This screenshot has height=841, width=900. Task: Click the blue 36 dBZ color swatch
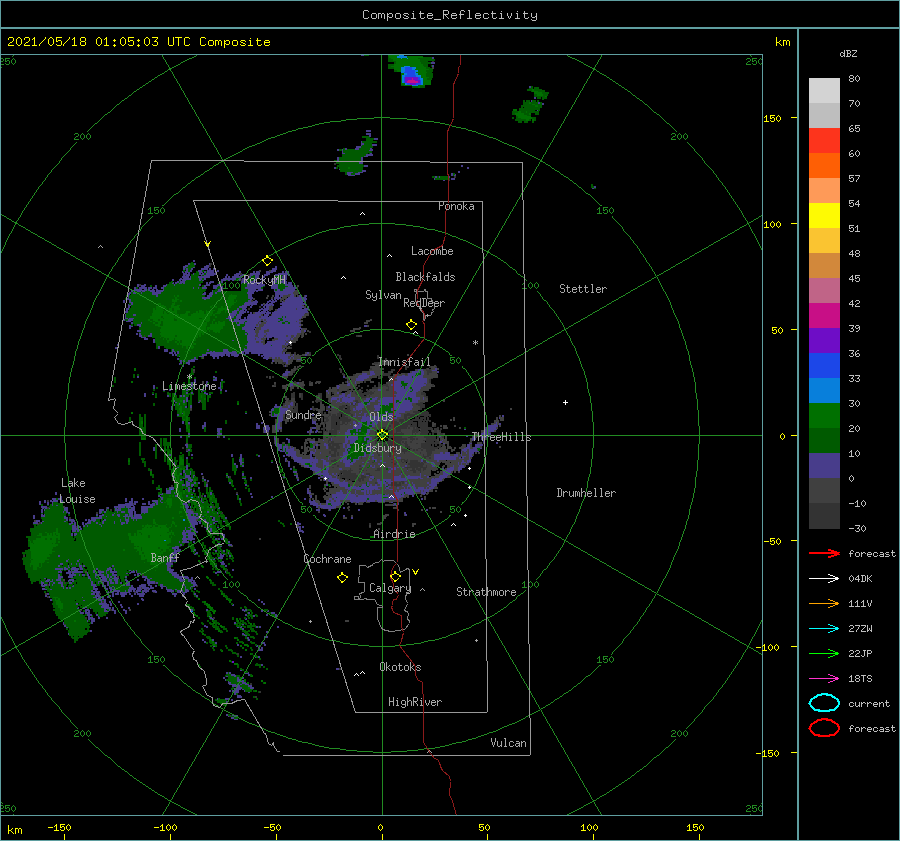tap(824, 365)
